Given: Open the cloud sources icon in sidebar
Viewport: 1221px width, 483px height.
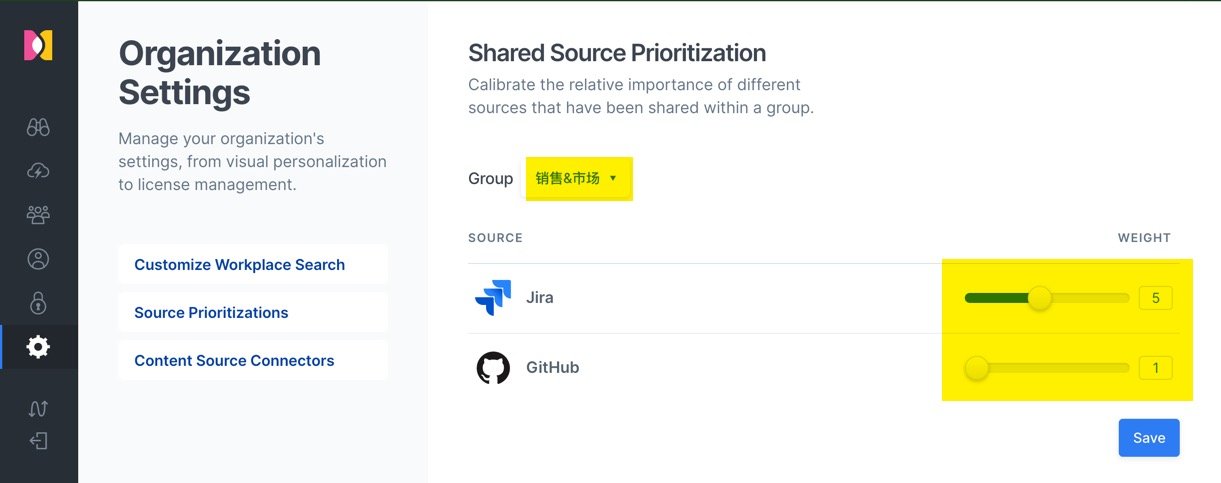Looking at the screenshot, I should (x=38, y=171).
